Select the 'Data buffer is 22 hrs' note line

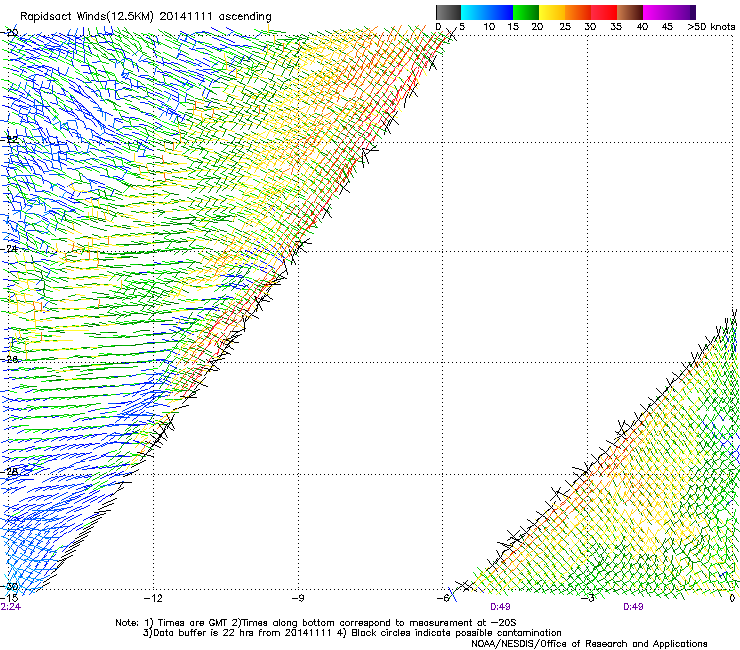point(352,633)
